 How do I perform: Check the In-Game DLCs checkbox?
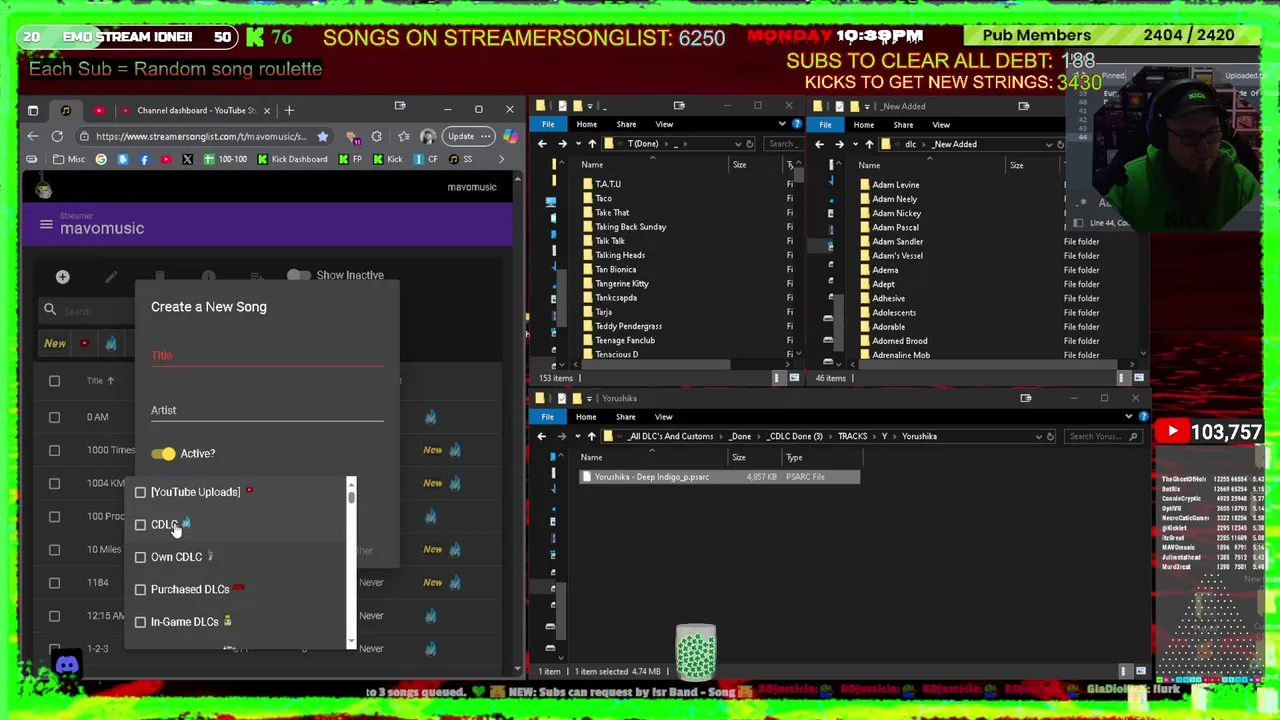coord(140,622)
